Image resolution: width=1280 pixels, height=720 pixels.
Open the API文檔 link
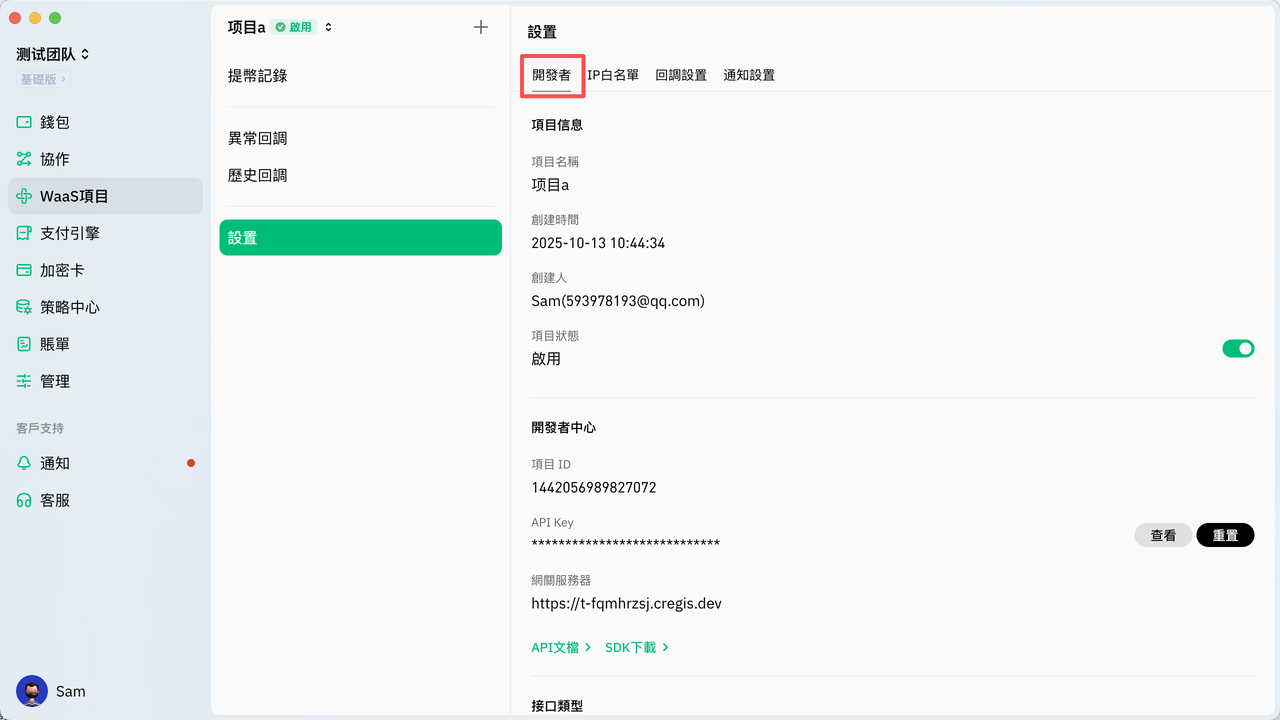(561, 647)
